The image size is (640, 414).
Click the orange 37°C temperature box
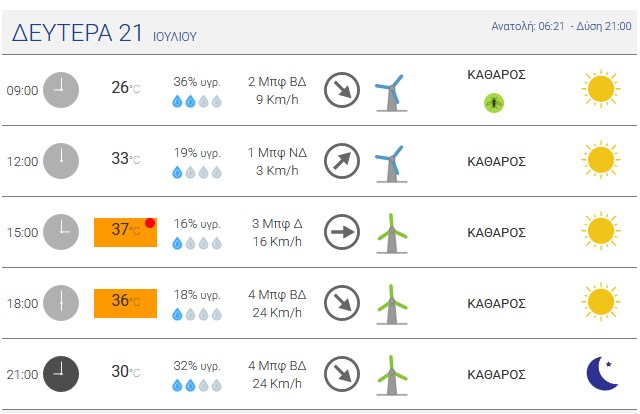125,232
